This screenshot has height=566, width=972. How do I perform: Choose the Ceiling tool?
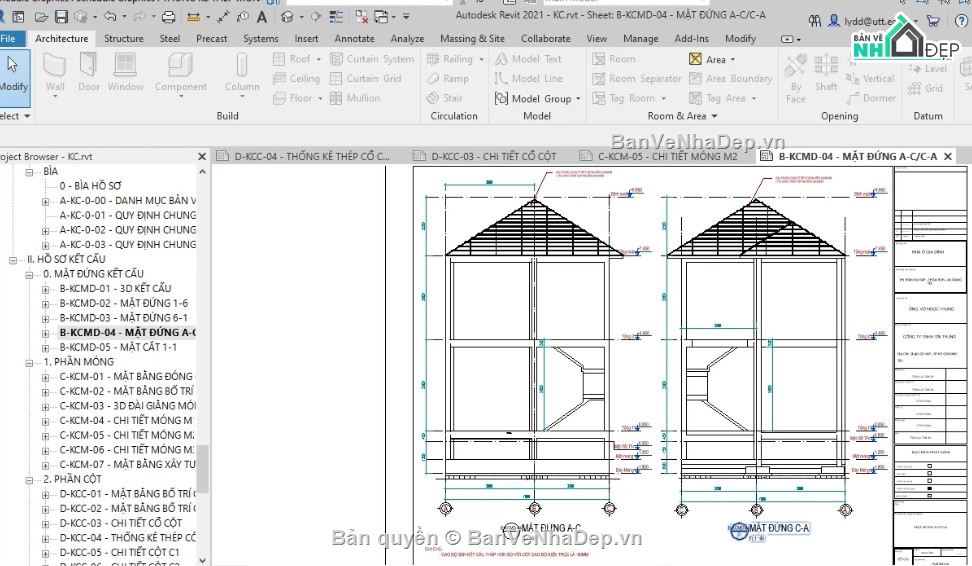tap(296, 79)
